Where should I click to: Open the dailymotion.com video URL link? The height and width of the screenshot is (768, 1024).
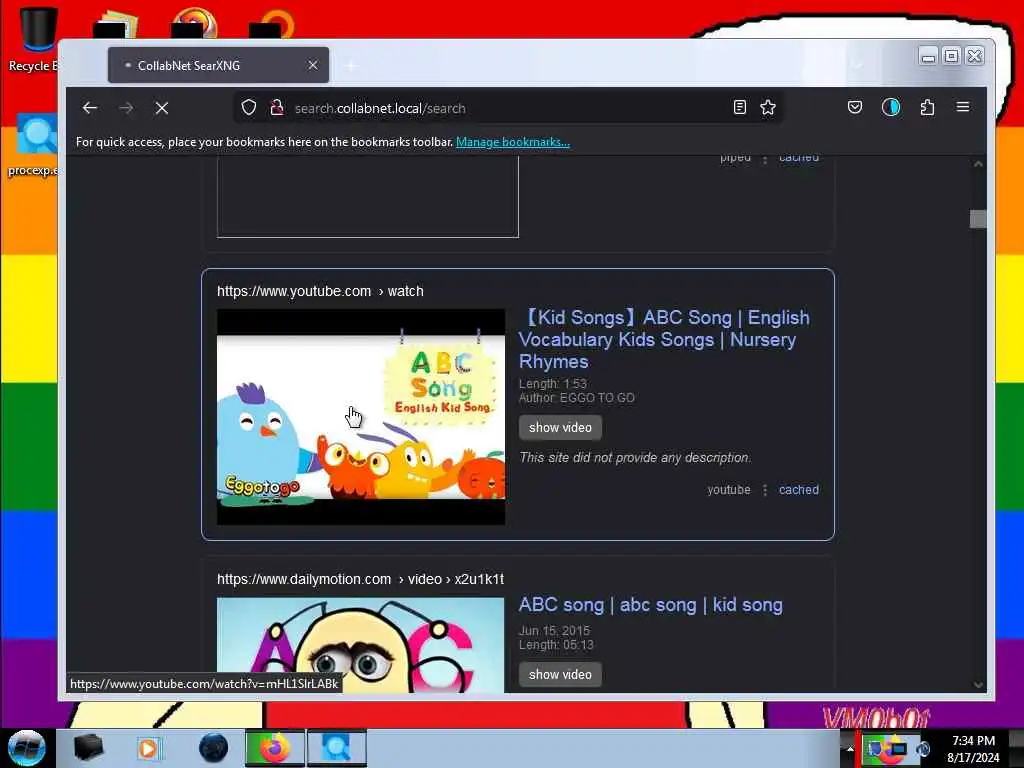tap(360, 579)
